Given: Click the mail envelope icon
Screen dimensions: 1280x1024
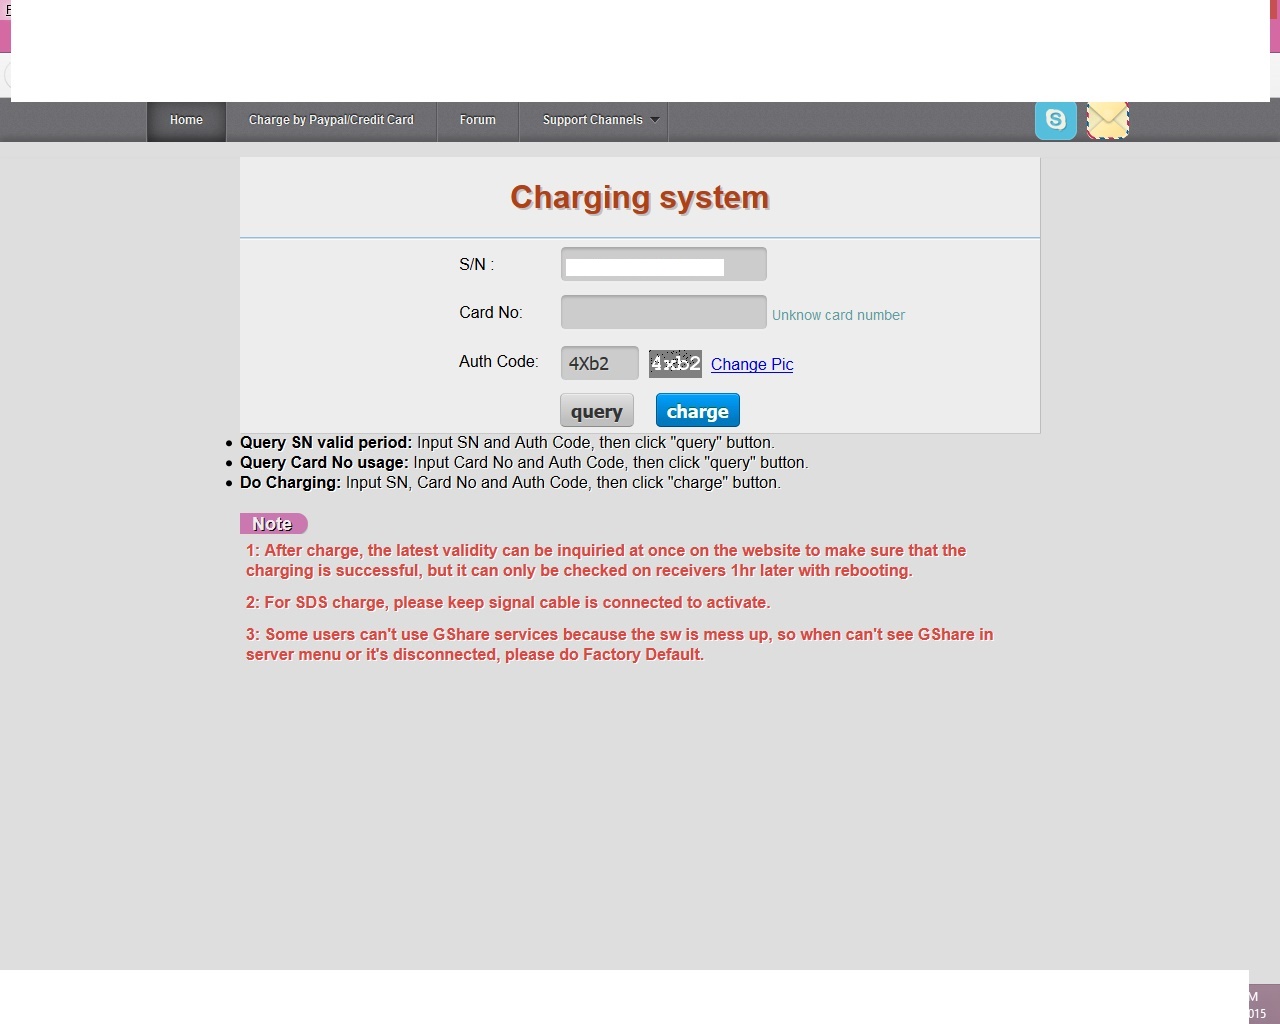Looking at the screenshot, I should point(1108,120).
